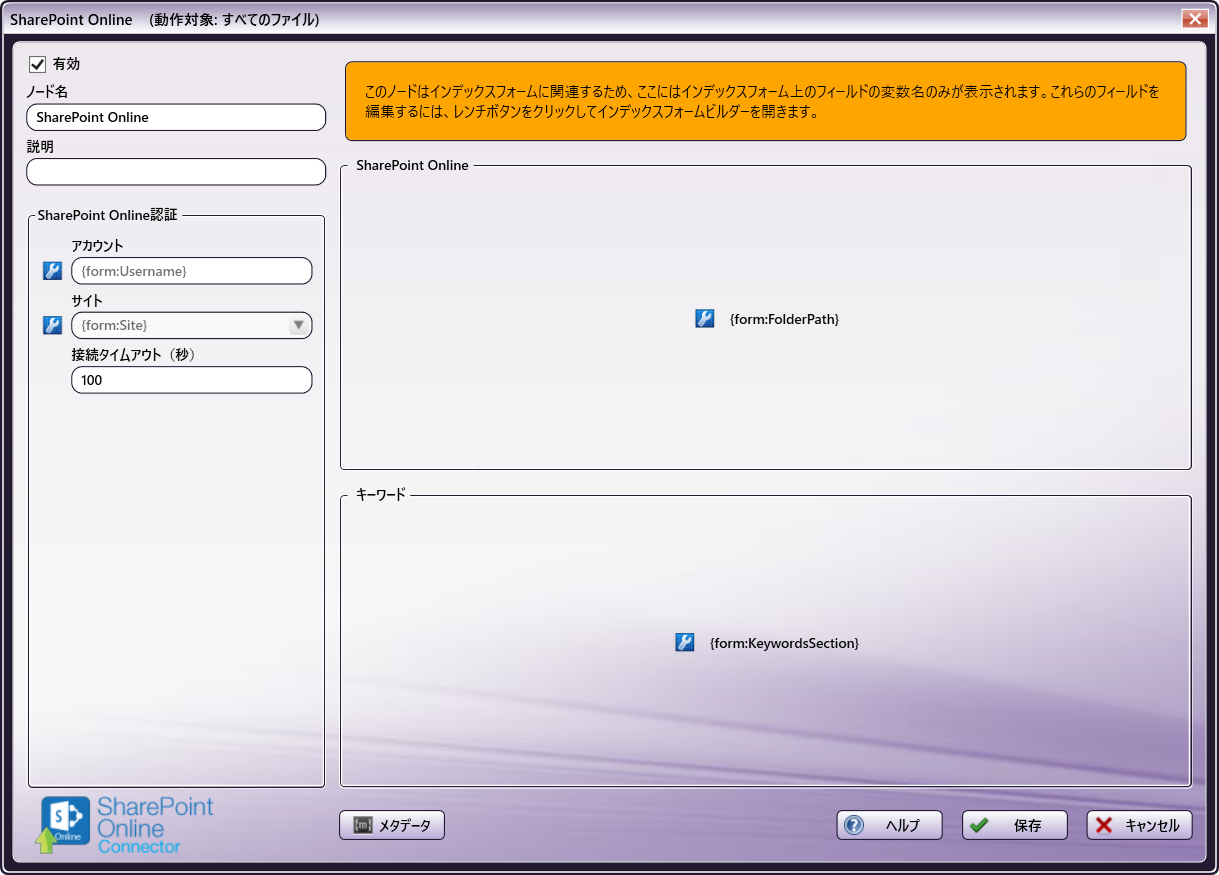Open form builder via FolderPath wrench icon
This screenshot has height=875, width=1219.
coord(705,319)
